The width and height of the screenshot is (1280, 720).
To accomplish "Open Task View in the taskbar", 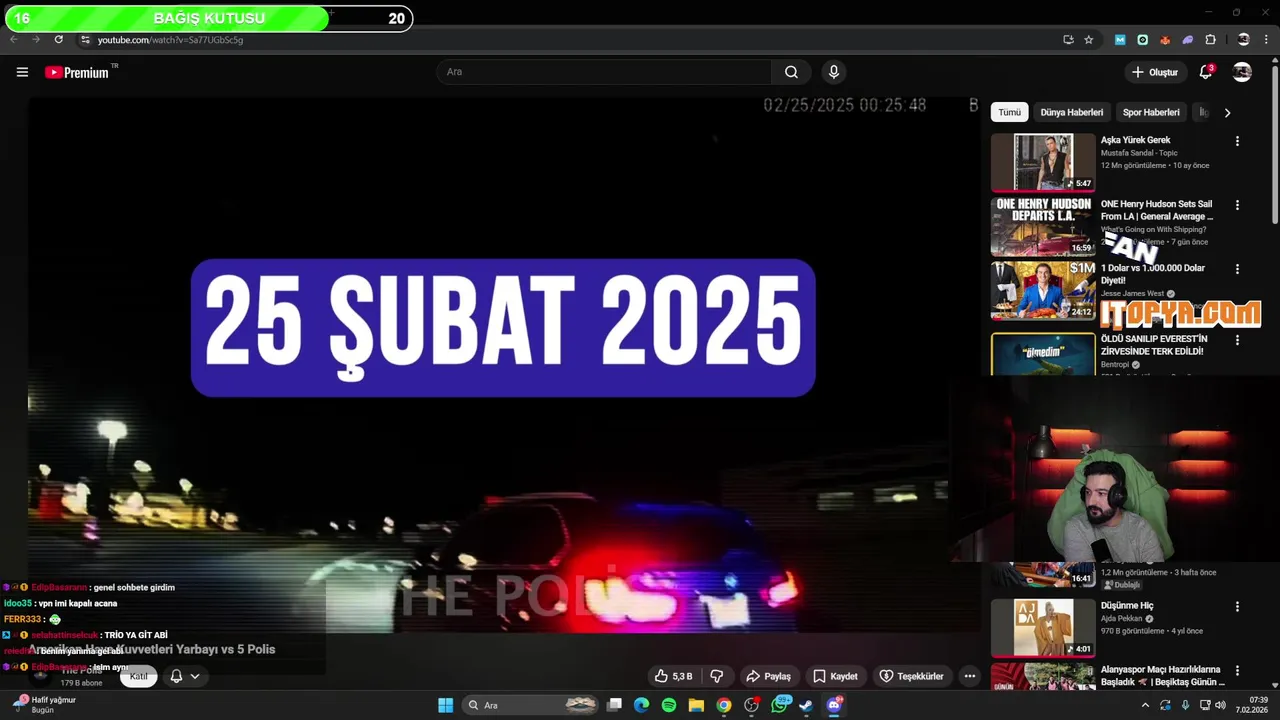I will [x=615, y=705].
